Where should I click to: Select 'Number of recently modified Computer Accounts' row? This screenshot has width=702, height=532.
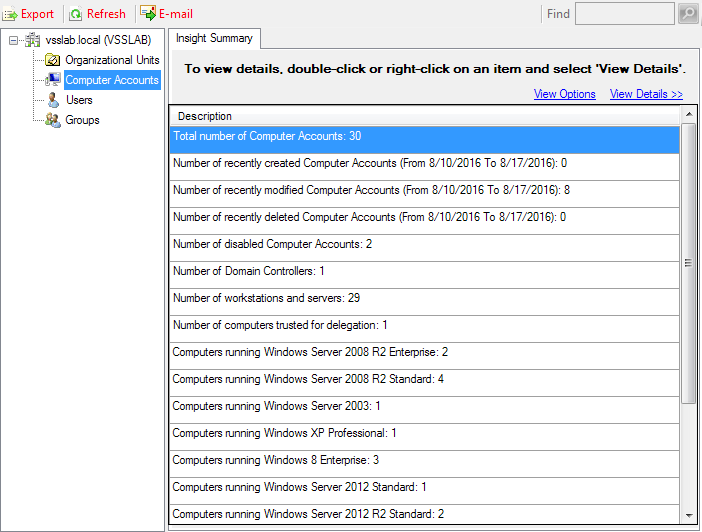424,194
